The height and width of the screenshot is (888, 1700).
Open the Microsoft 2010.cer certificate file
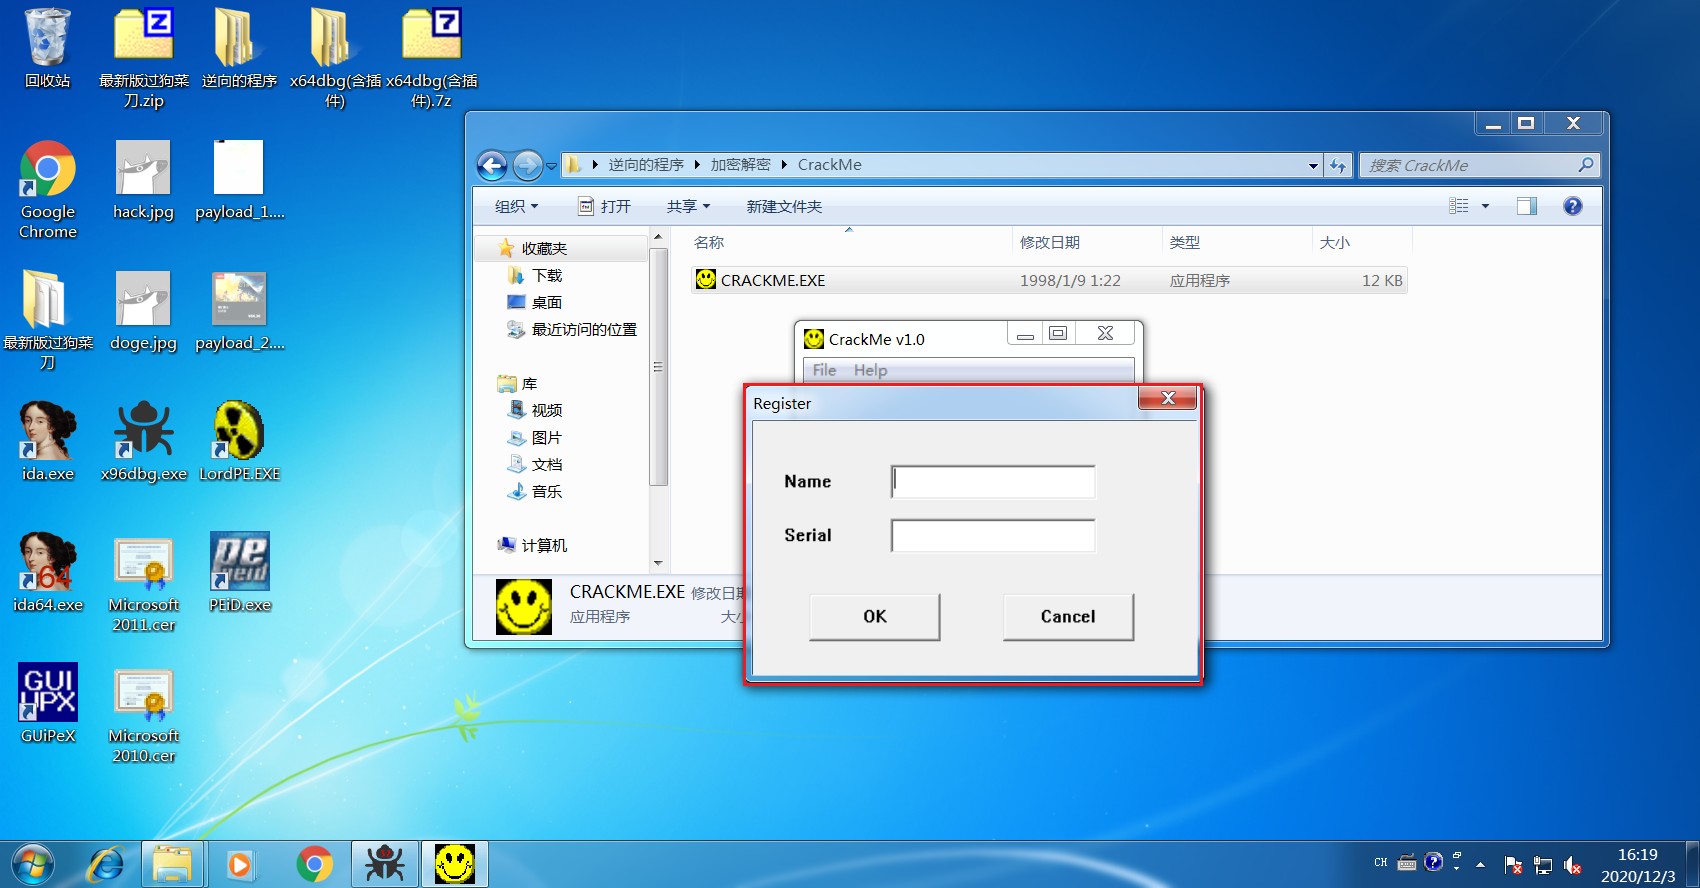143,714
